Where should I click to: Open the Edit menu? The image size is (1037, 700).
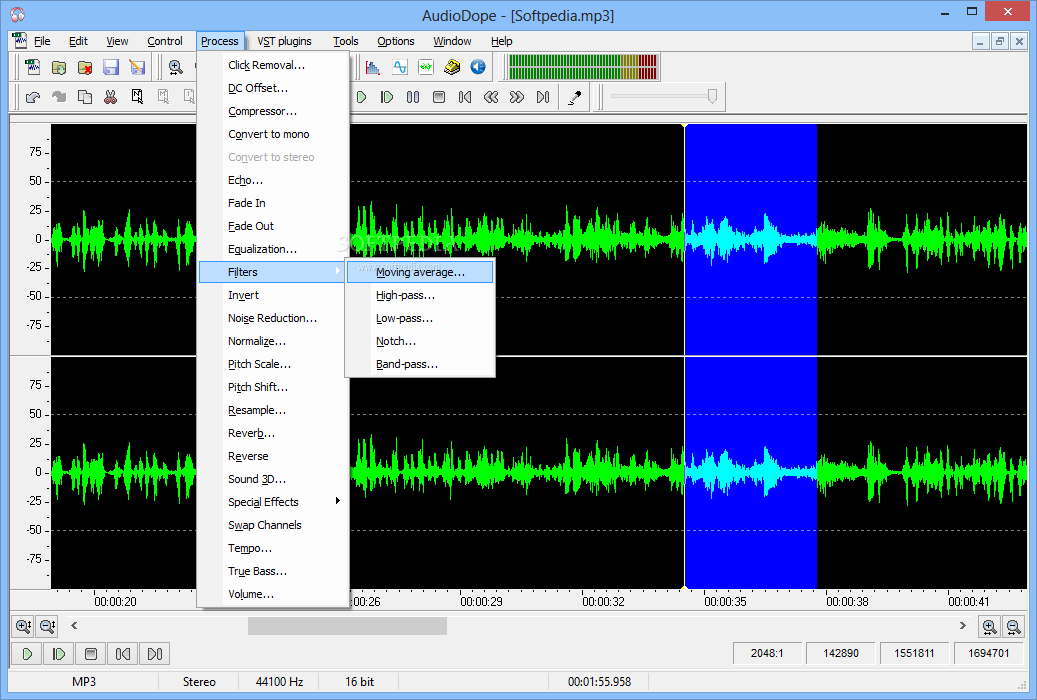coord(78,41)
